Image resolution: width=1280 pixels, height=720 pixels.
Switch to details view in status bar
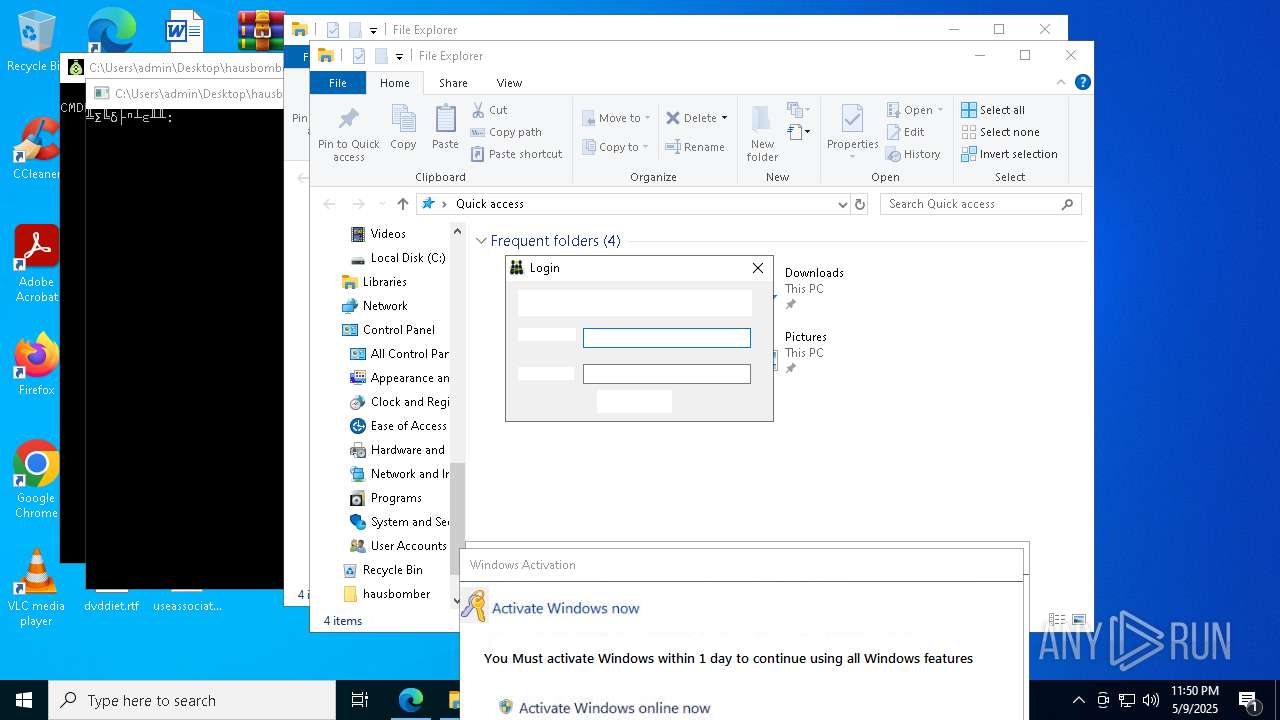(1057, 620)
